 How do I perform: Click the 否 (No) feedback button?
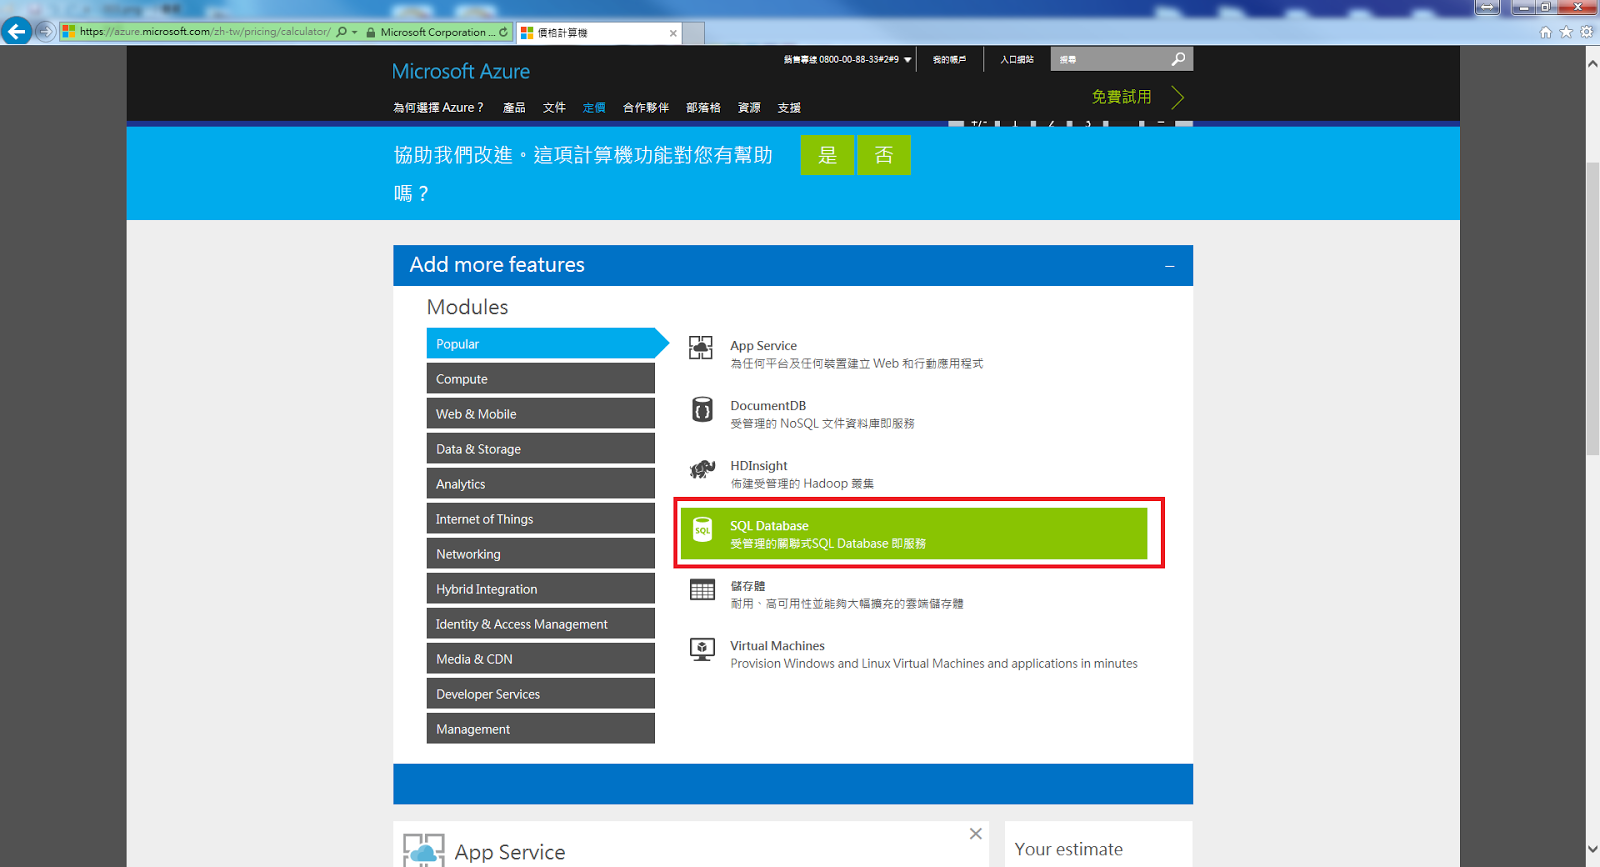pos(884,155)
